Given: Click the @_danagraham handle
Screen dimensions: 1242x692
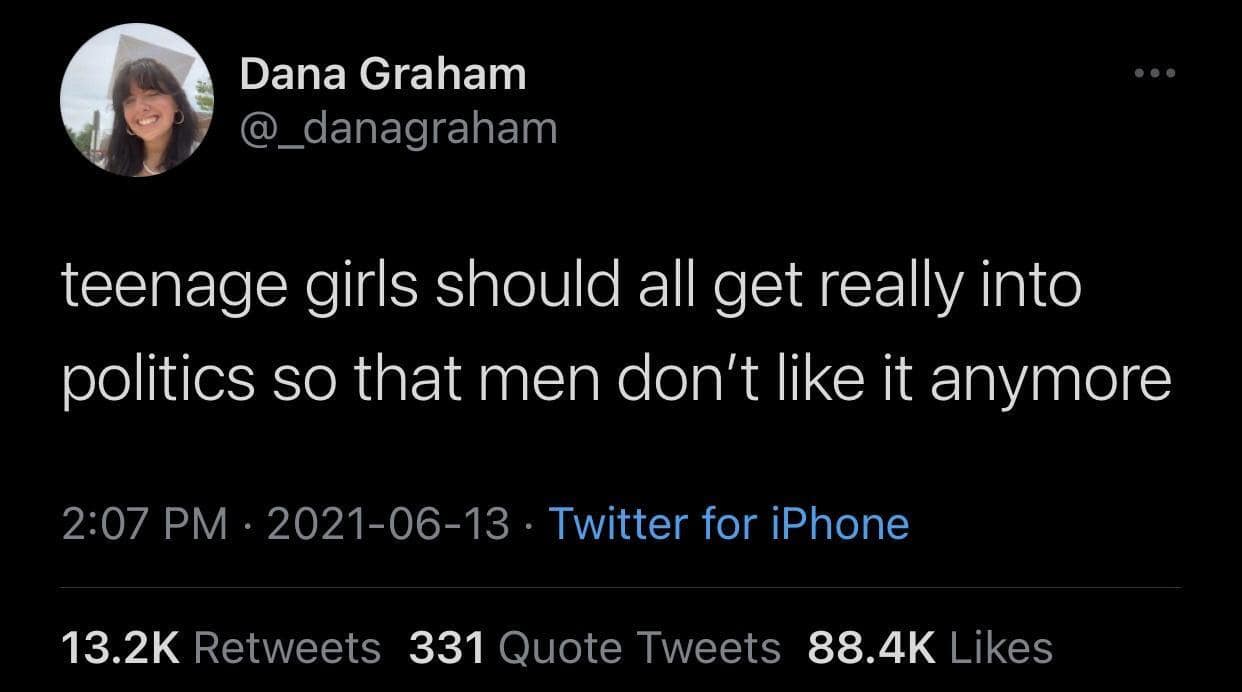Looking at the screenshot, I should [398, 128].
